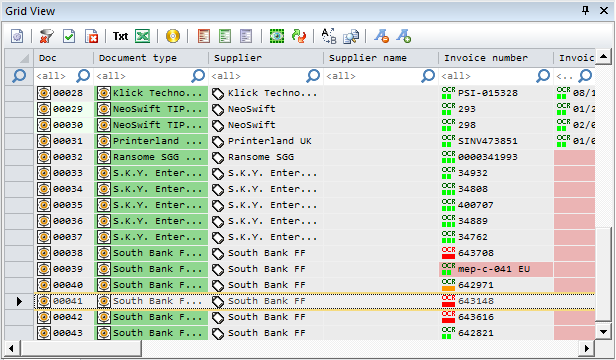Click the tag icon beside Printerland UK
The height and width of the screenshot is (360, 616).
pos(218,141)
